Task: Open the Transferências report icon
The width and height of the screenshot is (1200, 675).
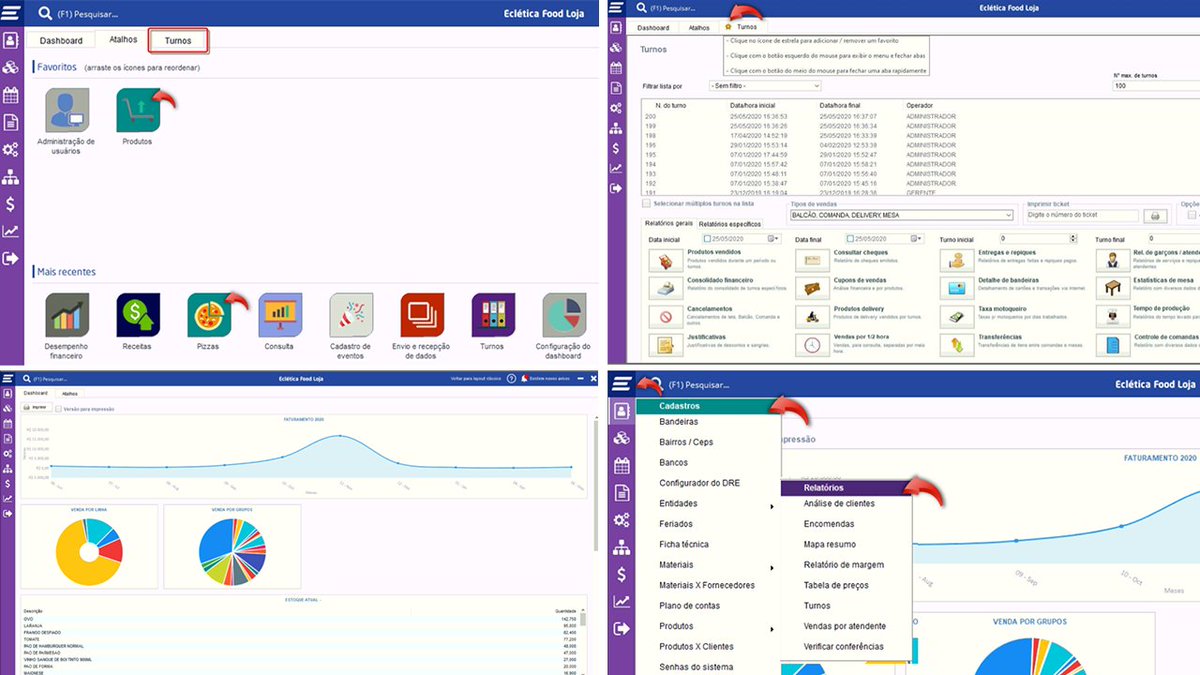Action: [x=958, y=345]
